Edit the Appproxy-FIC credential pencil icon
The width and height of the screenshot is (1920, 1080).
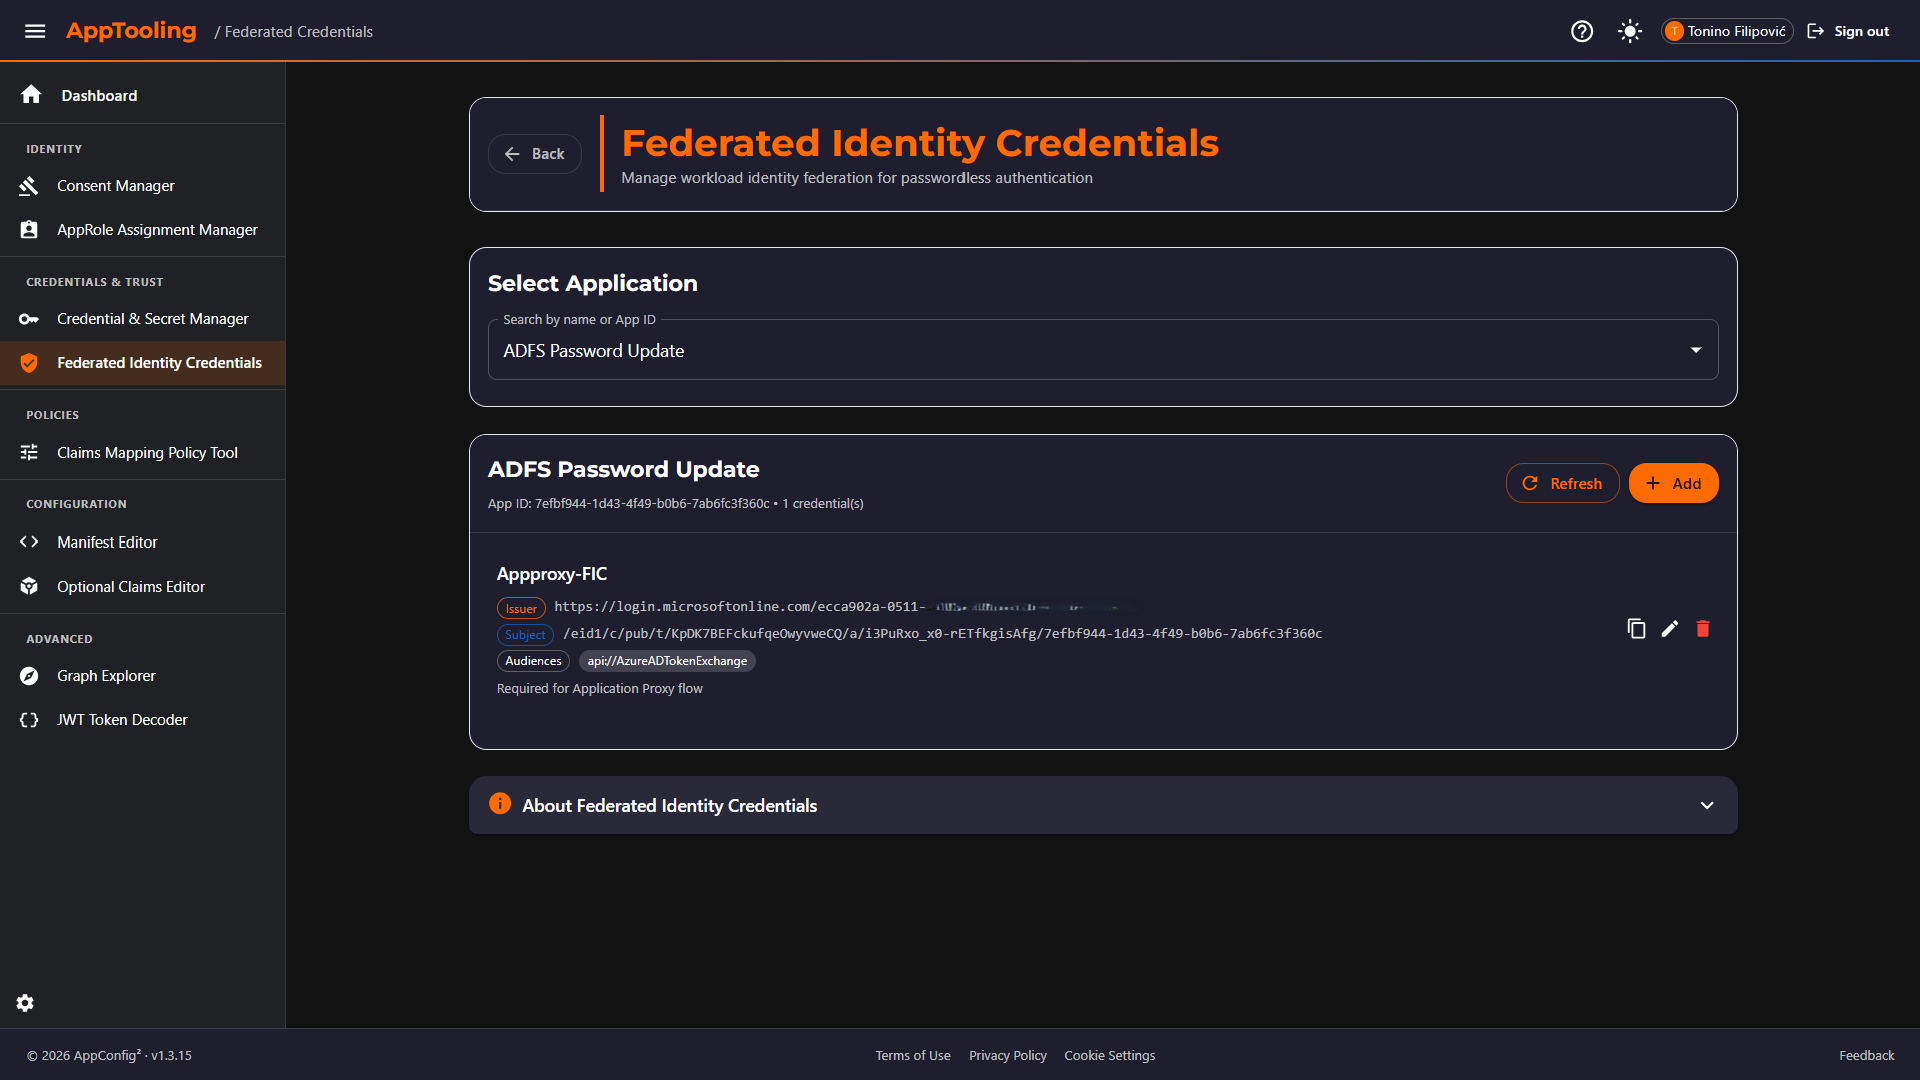[1670, 629]
